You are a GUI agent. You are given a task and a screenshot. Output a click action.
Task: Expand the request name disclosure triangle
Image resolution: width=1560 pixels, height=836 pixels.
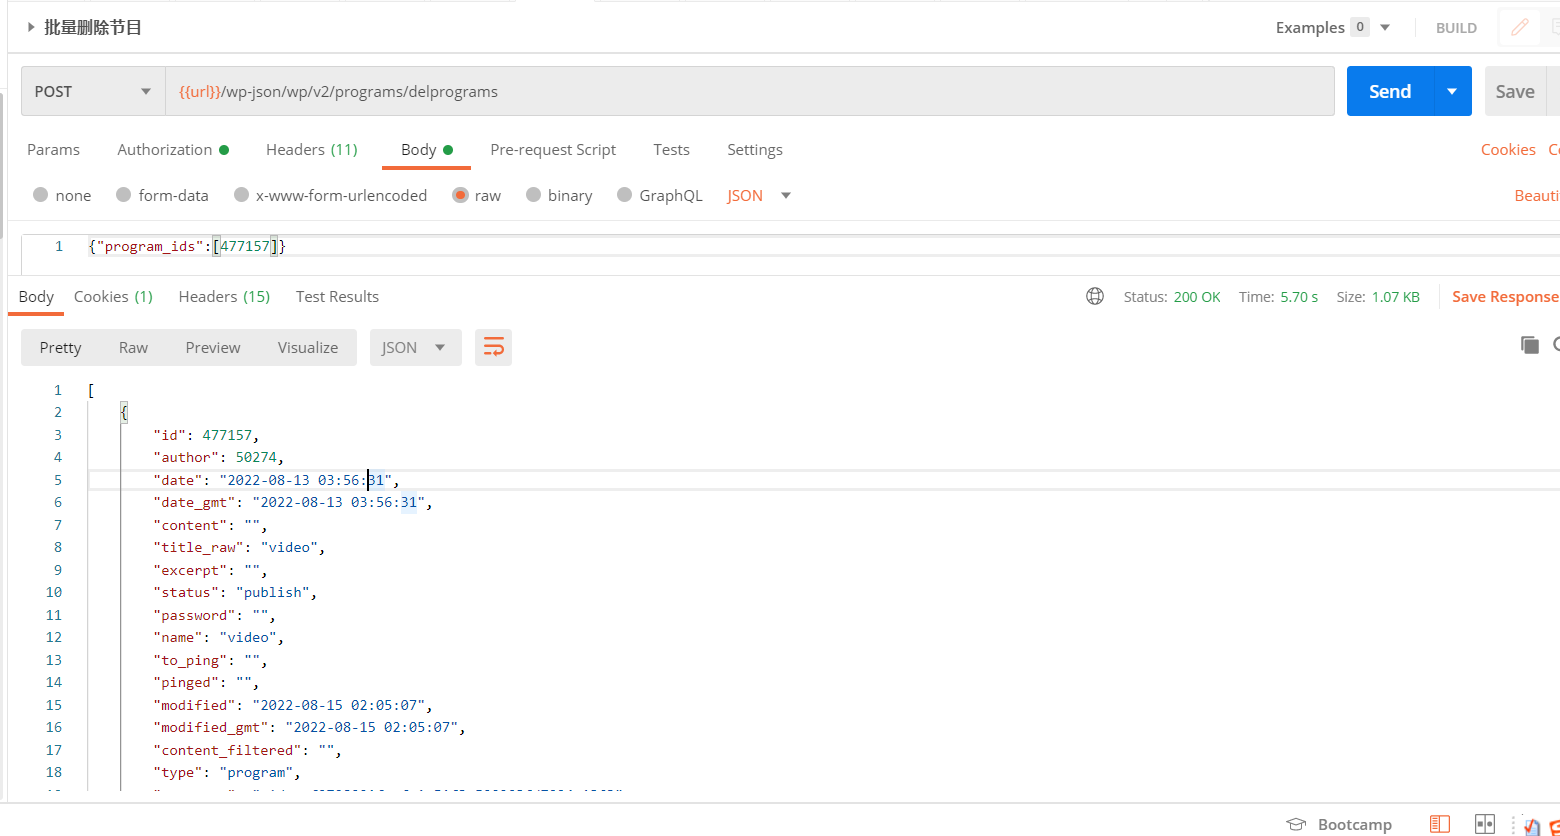point(31,28)
